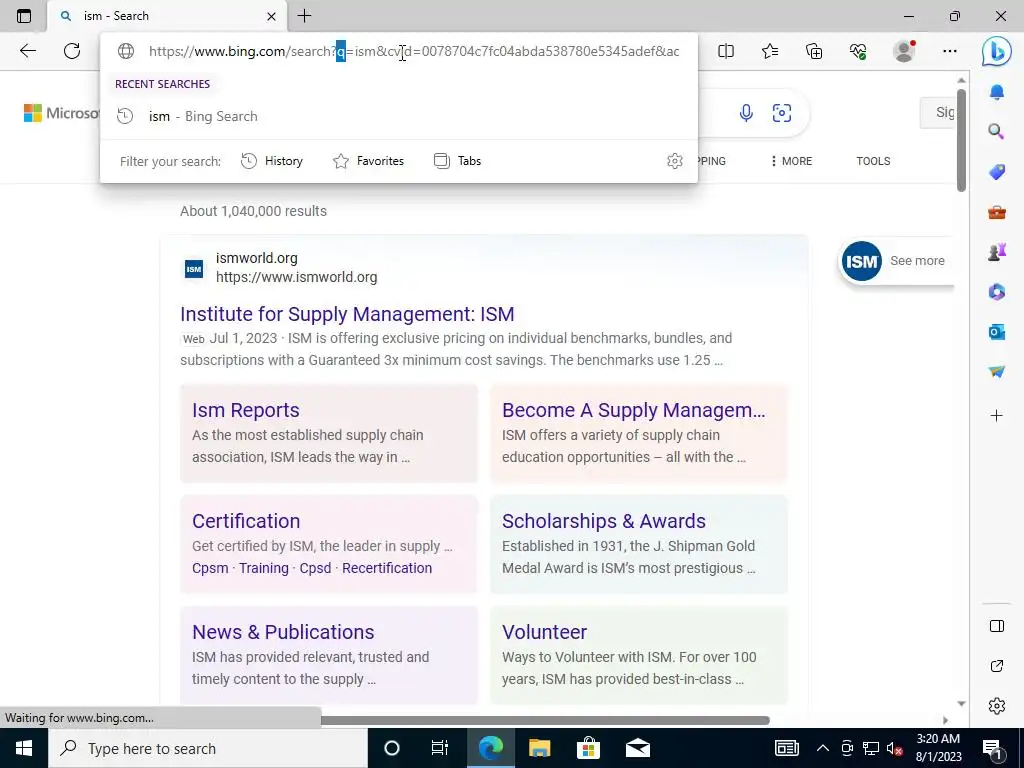The width and height of the screenshot is (1024, 768).
Task: Open the Mail app from taskbar
Action: 637,748
